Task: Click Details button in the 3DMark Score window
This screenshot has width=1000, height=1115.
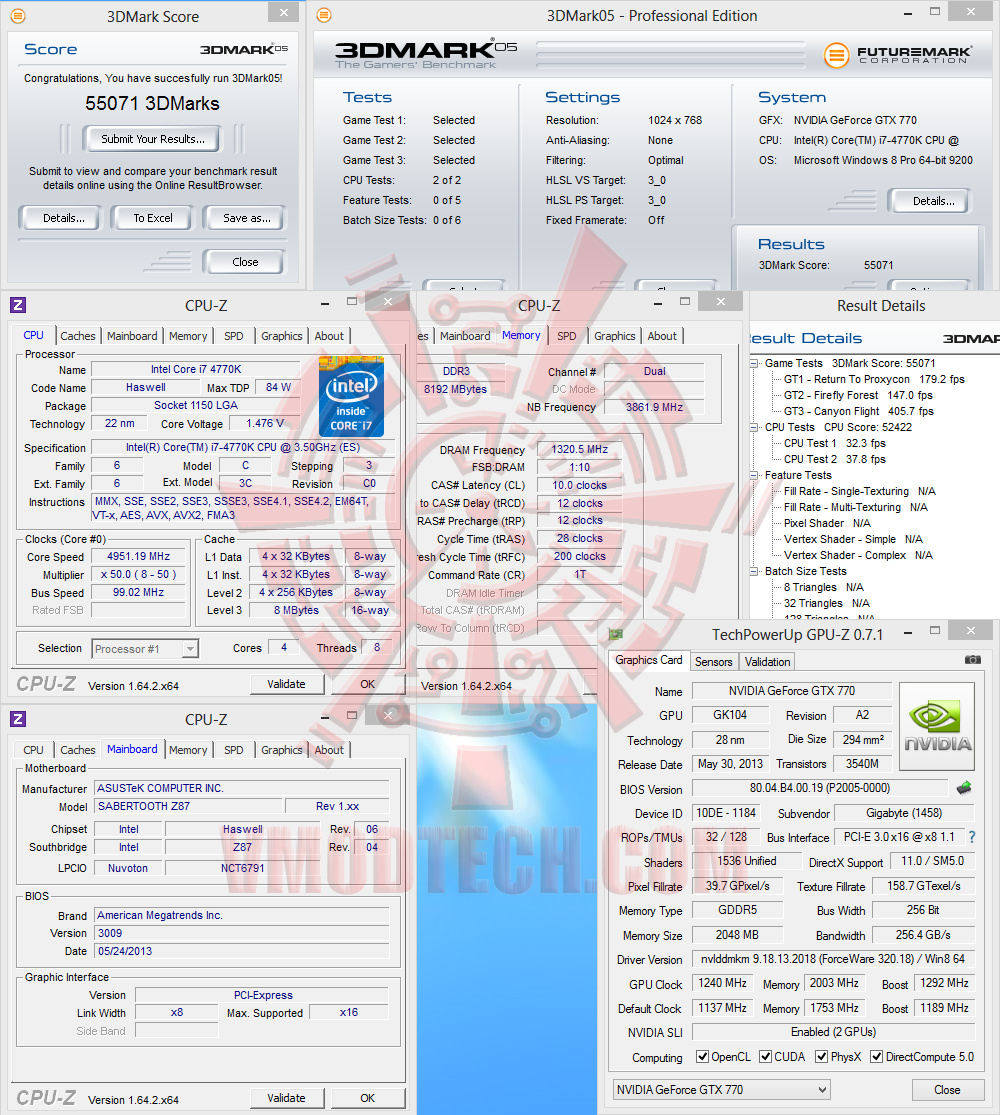Action: click(x=63, y=218)
